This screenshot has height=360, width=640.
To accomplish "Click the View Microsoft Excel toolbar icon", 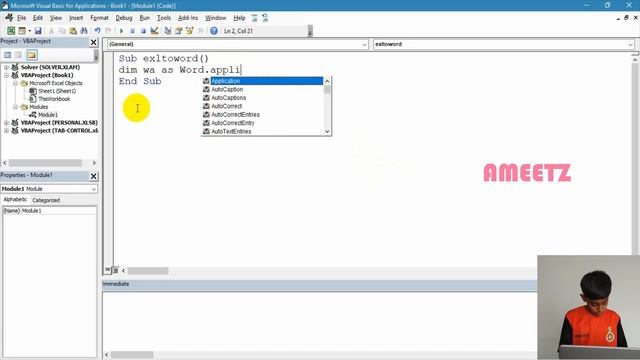I will (11, 31).
